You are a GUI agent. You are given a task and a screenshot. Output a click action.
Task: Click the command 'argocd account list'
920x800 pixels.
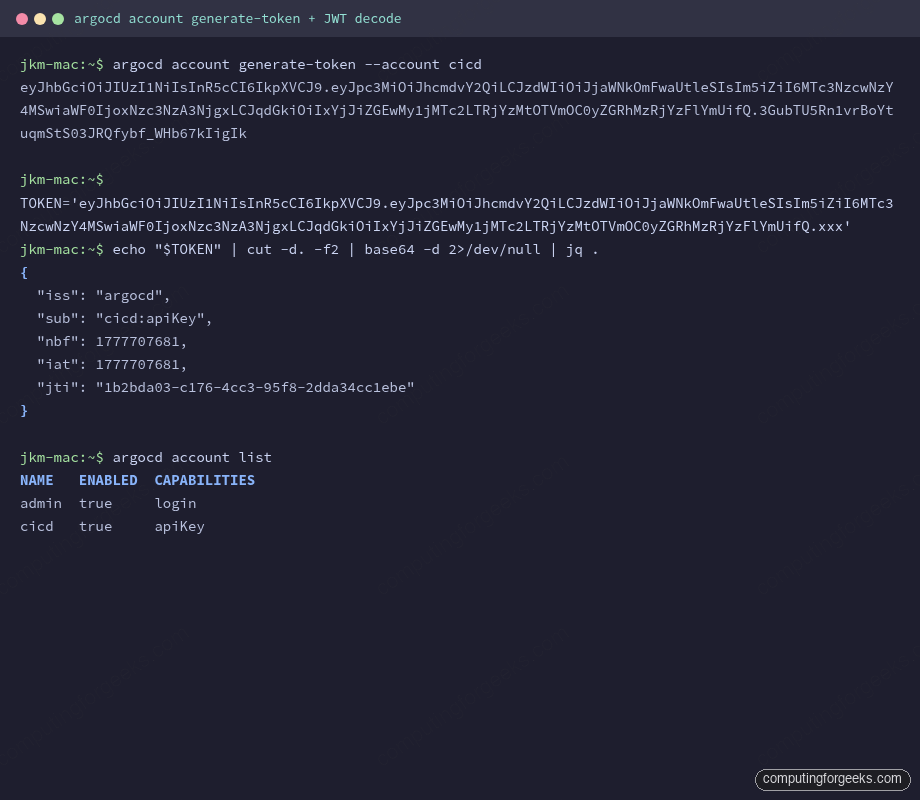point(192,457)
